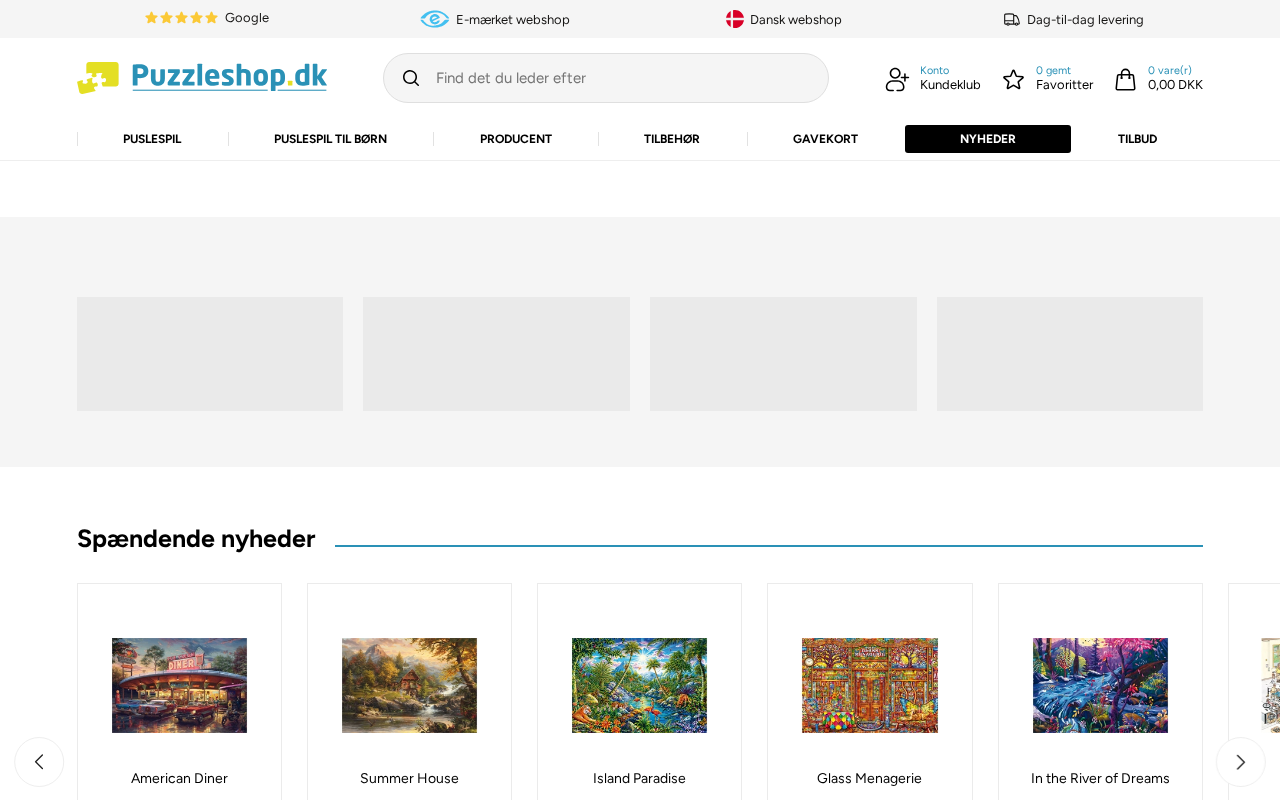Click the E-mærket eye icon
Viewport: 1280px width, 800px height.
[435, 19]
